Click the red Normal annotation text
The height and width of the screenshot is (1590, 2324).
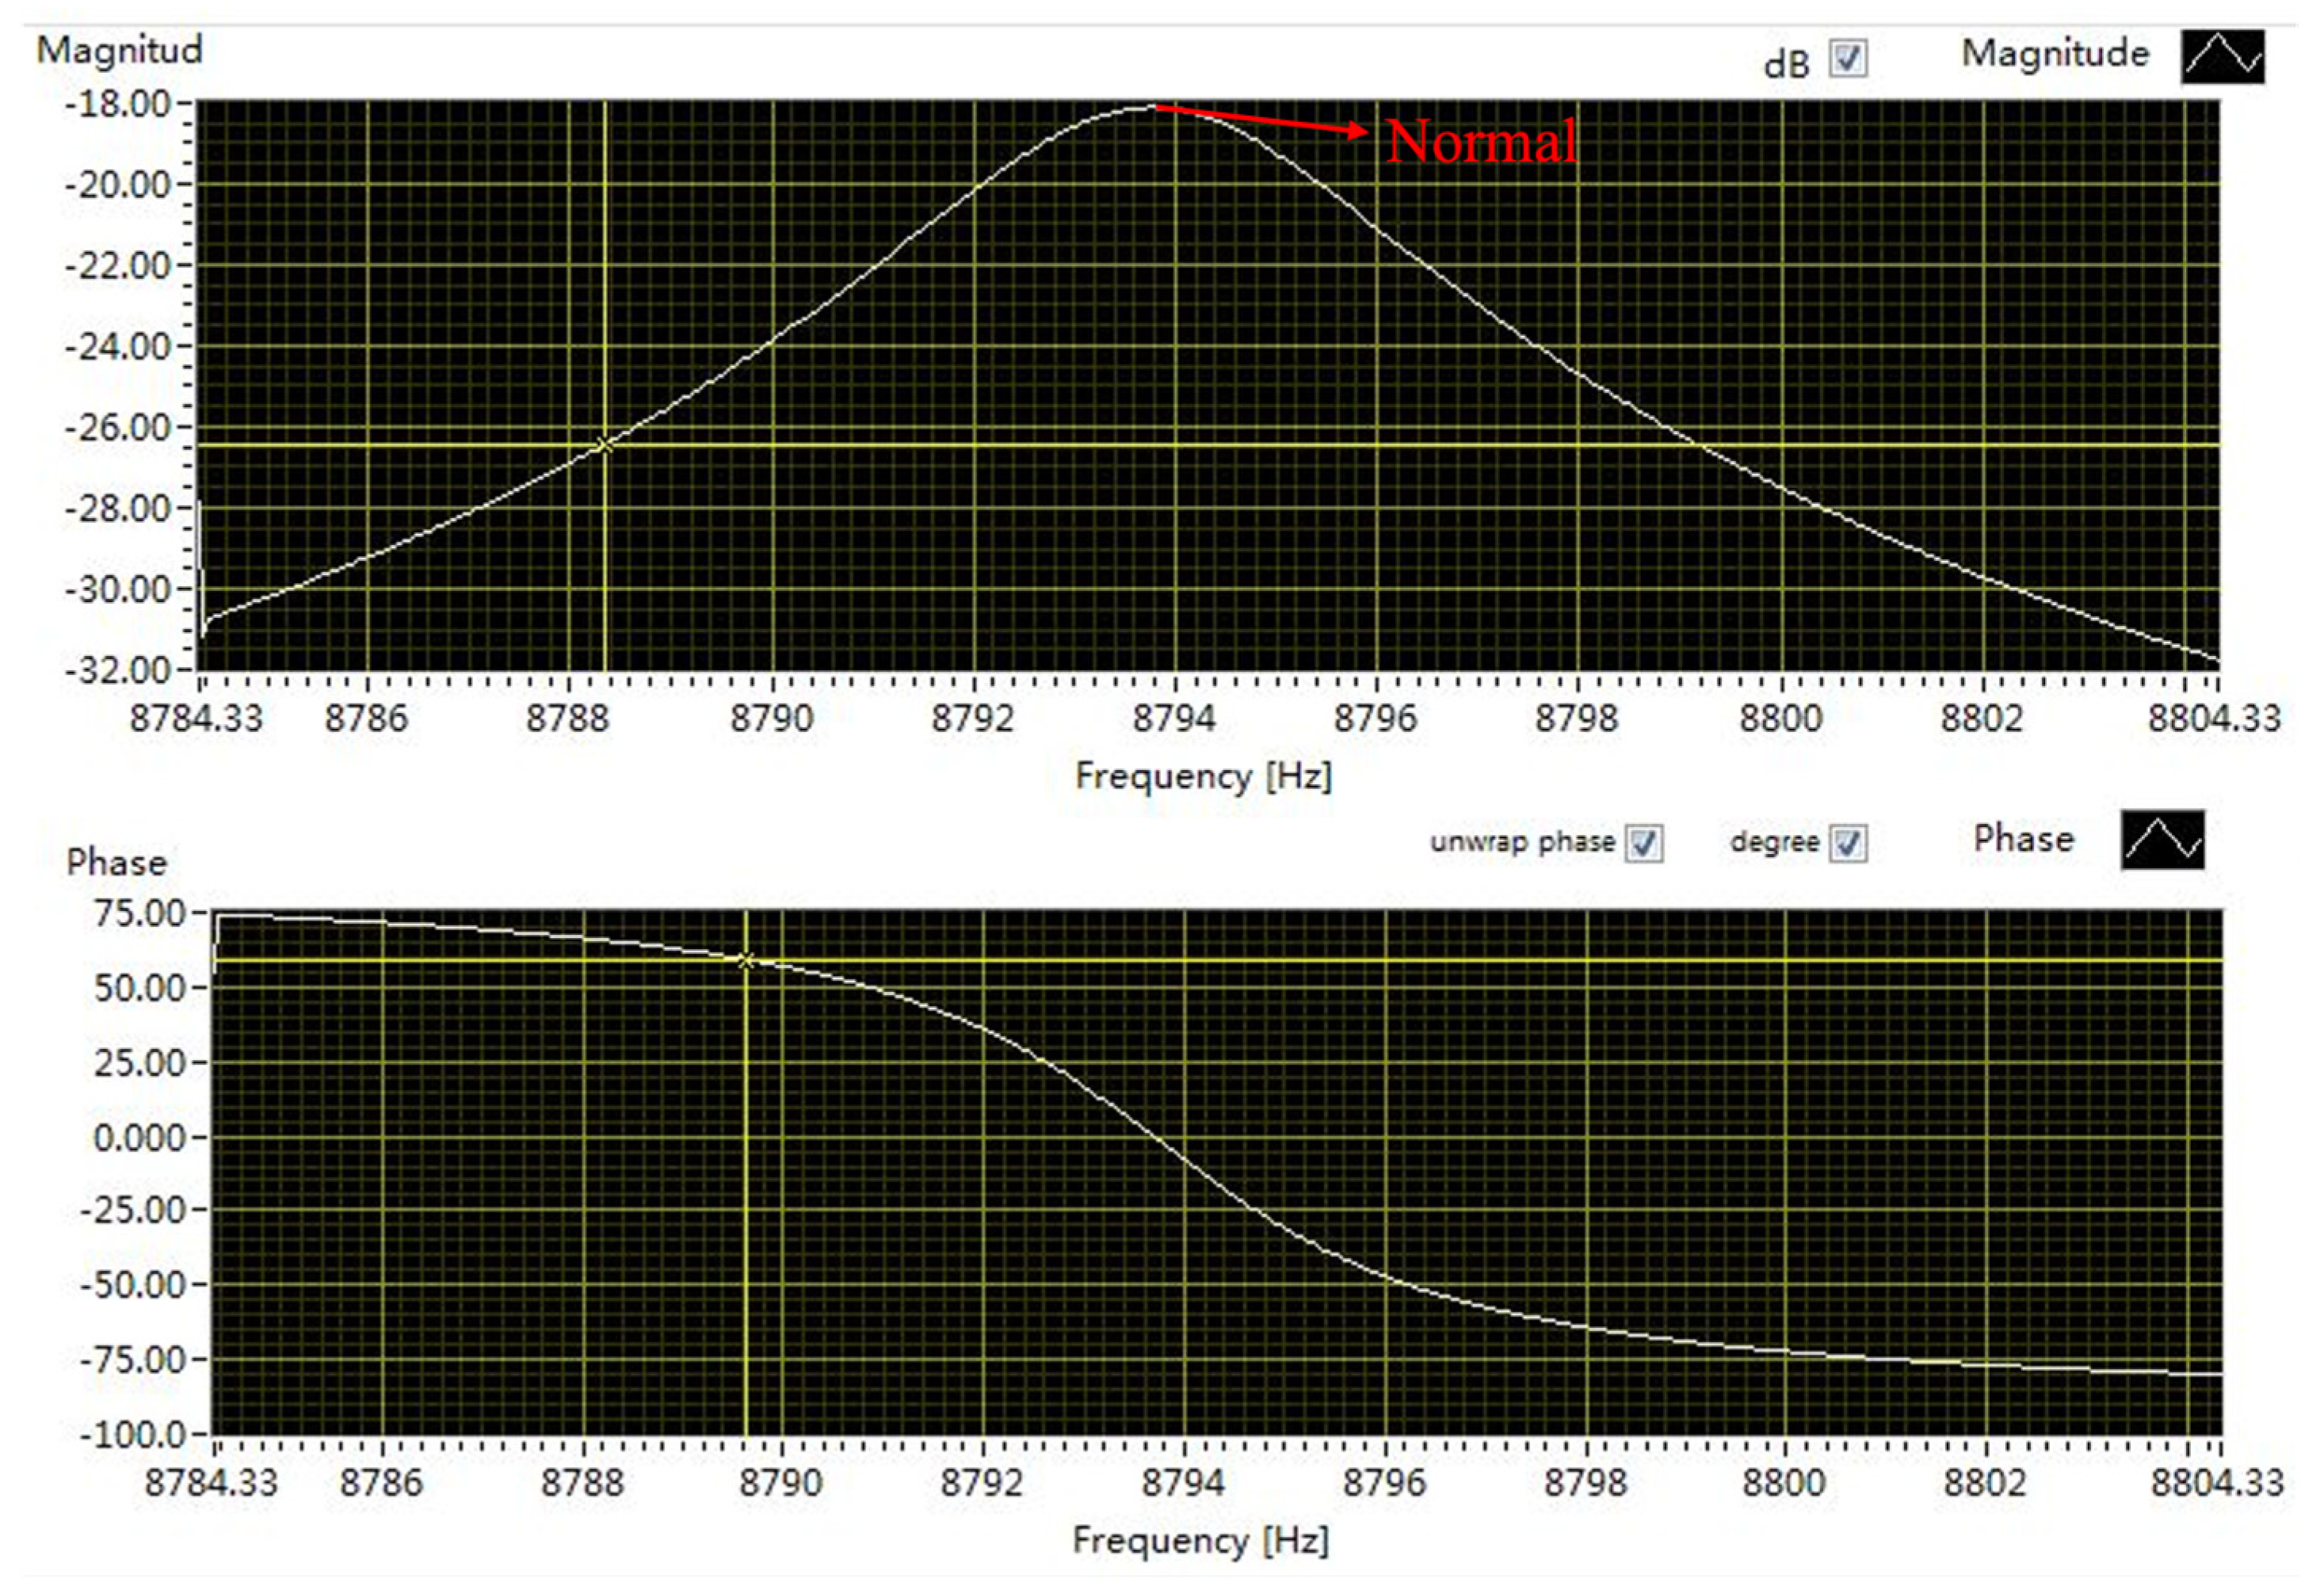pos(1481,141)
